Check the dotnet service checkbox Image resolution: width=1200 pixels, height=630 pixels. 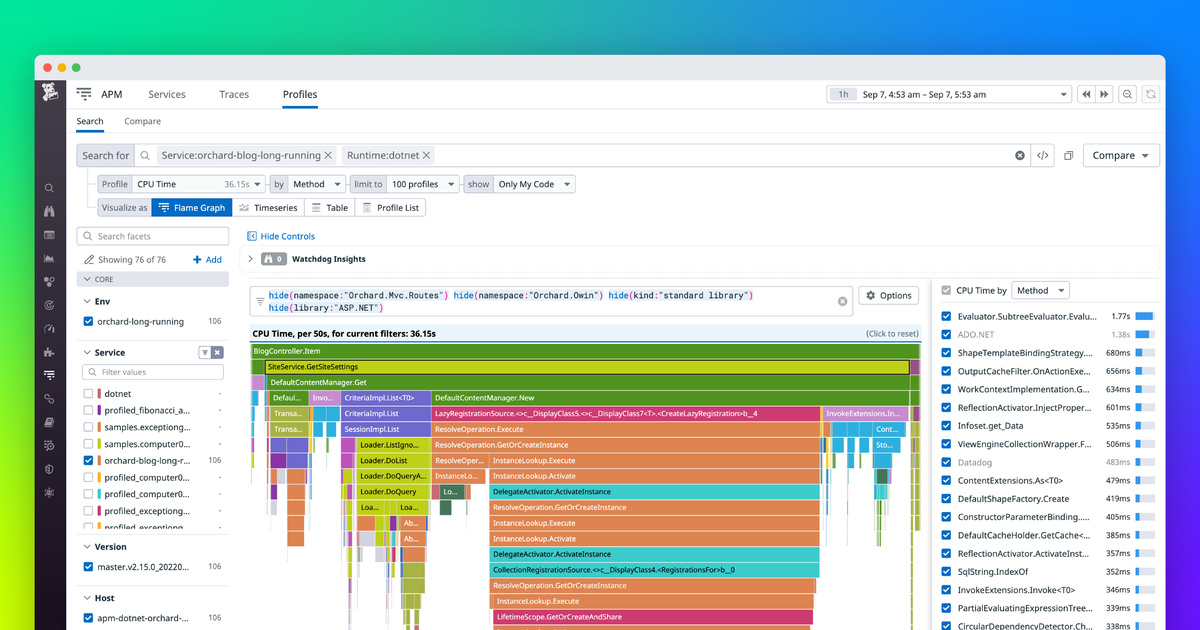(89, 394)
